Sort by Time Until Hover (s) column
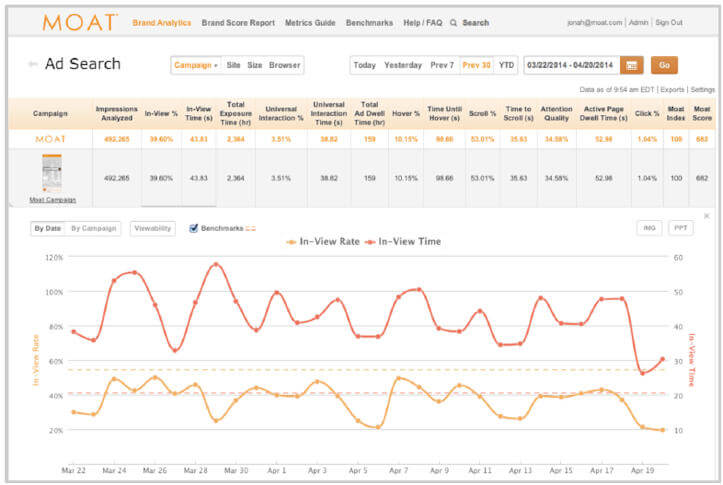 click(444, 113)
